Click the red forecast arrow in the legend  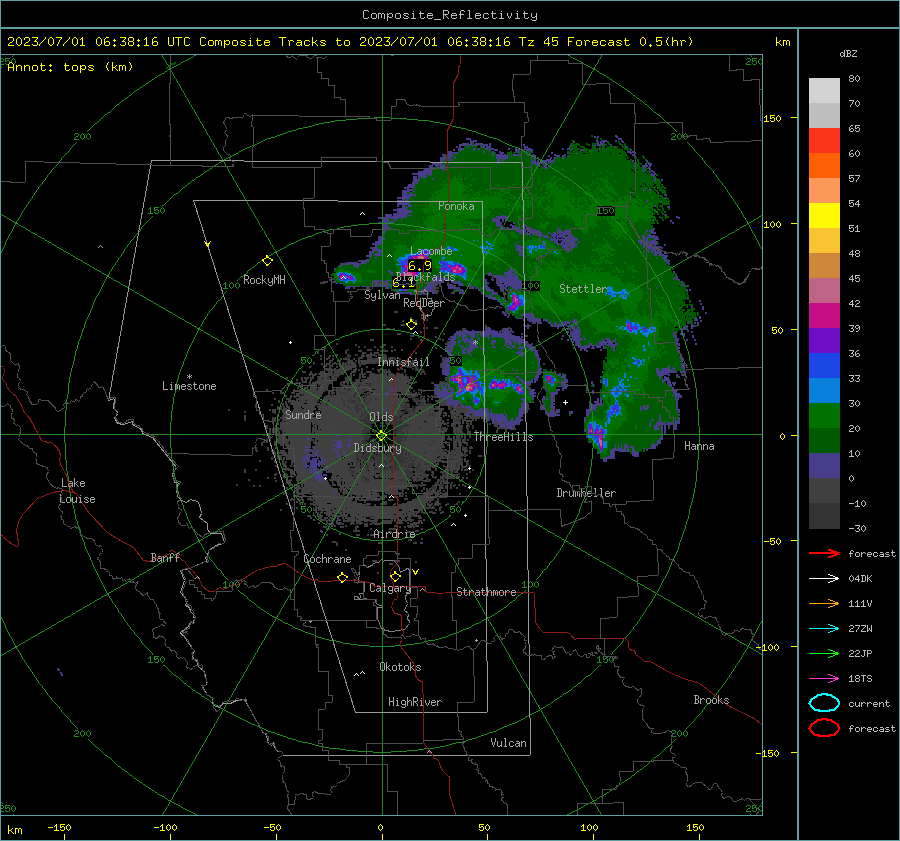(824, 553)
